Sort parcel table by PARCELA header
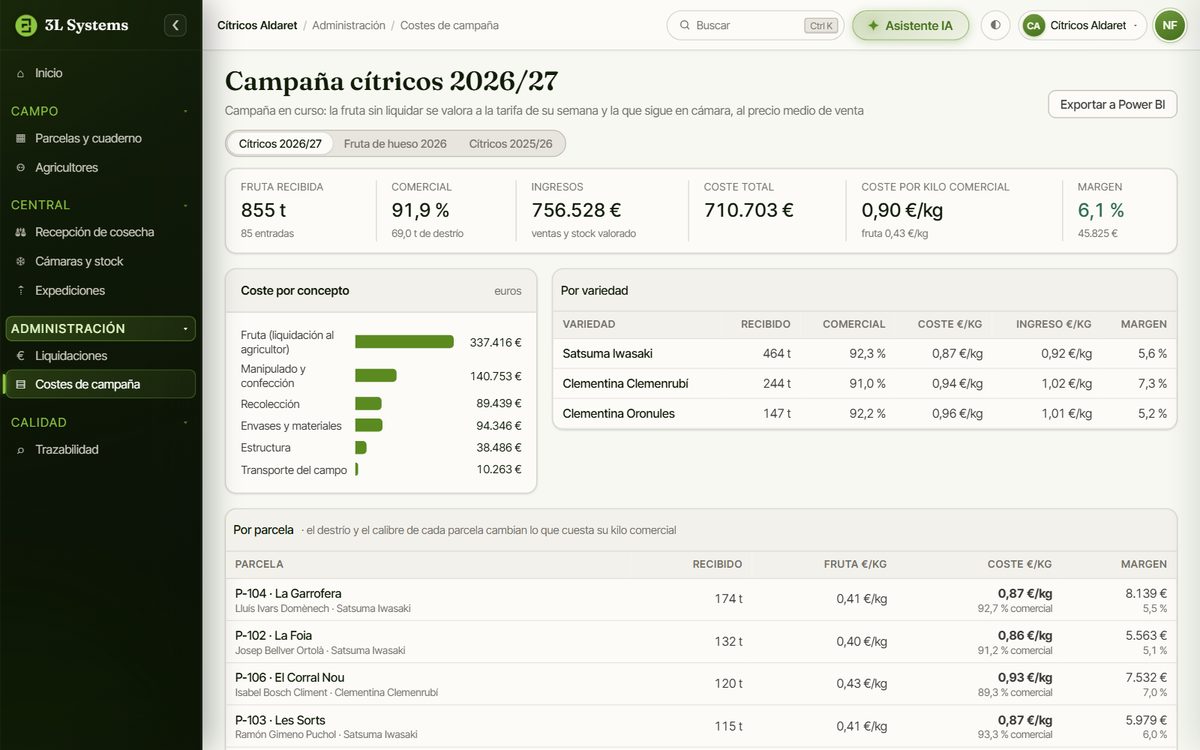 click(x=259, y=564)
